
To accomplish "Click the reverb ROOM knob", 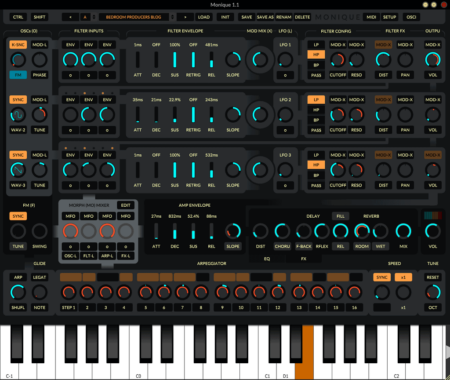I will point(362,231).
